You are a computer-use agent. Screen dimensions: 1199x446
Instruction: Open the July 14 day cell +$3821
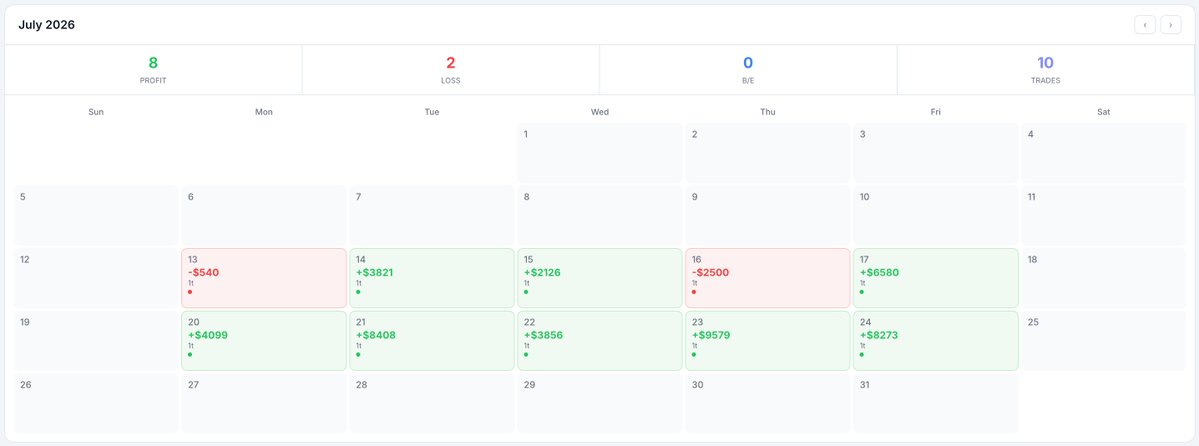tap(432, 278)
